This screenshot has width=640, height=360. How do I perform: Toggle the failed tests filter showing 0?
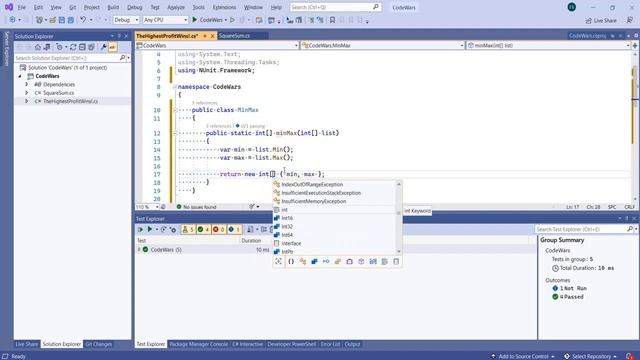pyautogui.click(x=219, y=229)
